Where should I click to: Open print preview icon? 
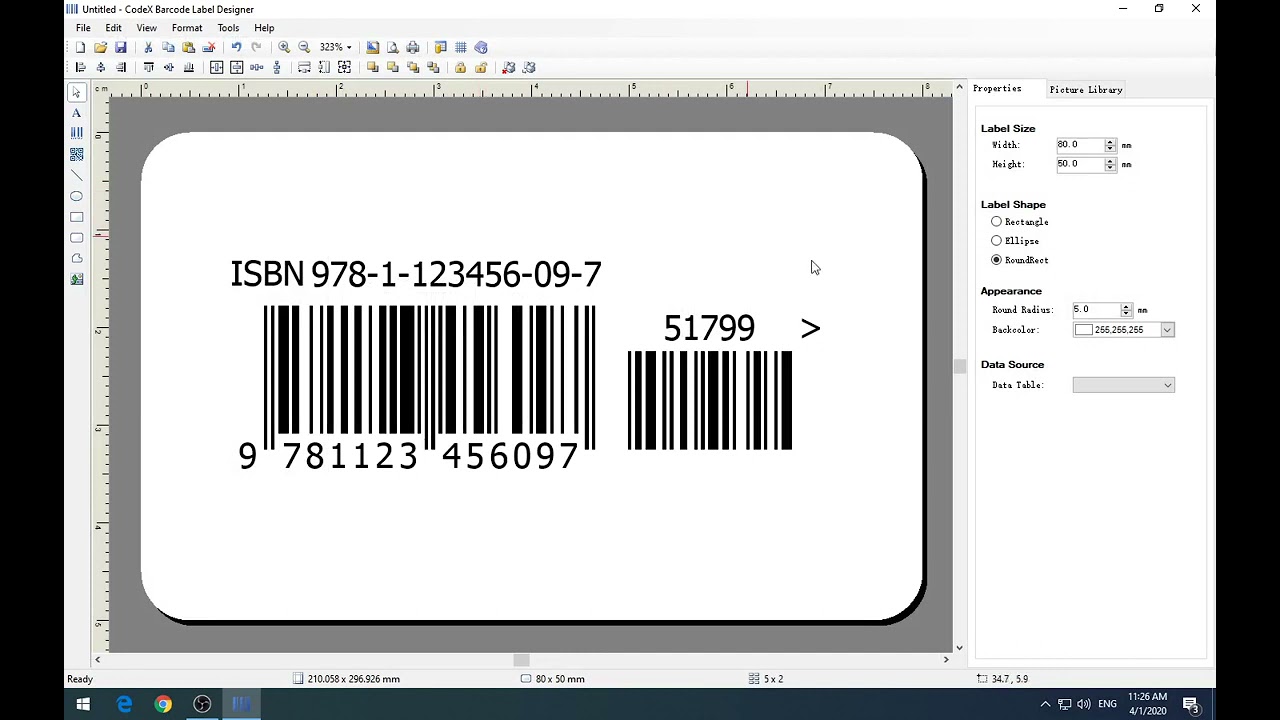click(392, 47)
